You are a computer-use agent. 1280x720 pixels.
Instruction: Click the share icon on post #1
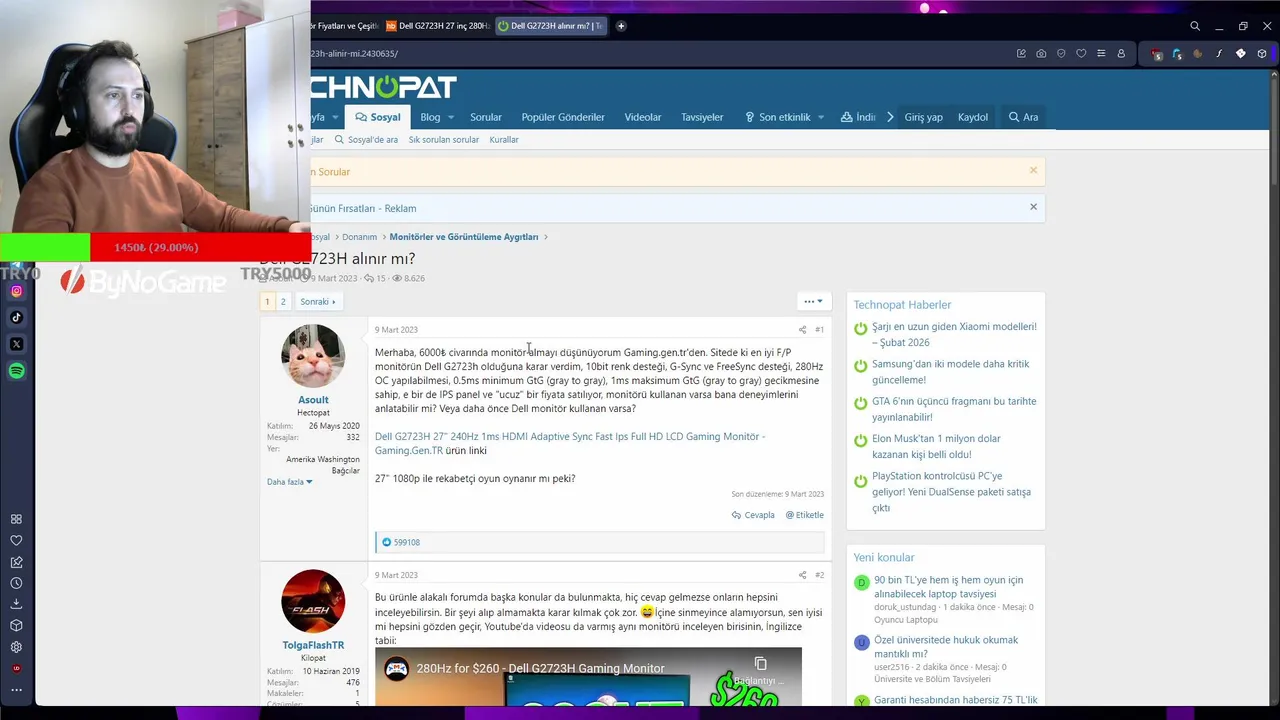[802, 330]
